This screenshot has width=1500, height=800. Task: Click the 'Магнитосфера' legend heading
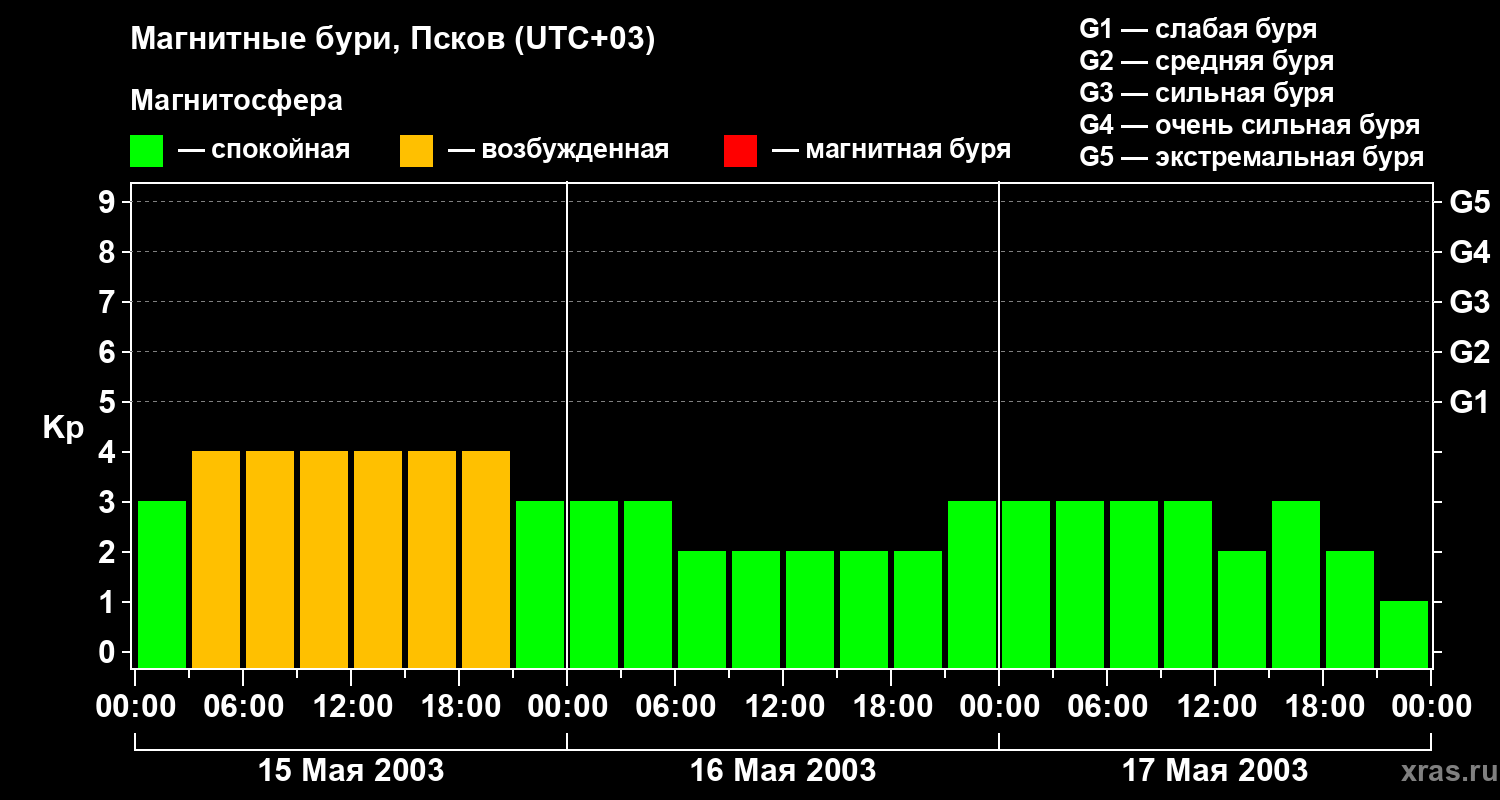236,101
